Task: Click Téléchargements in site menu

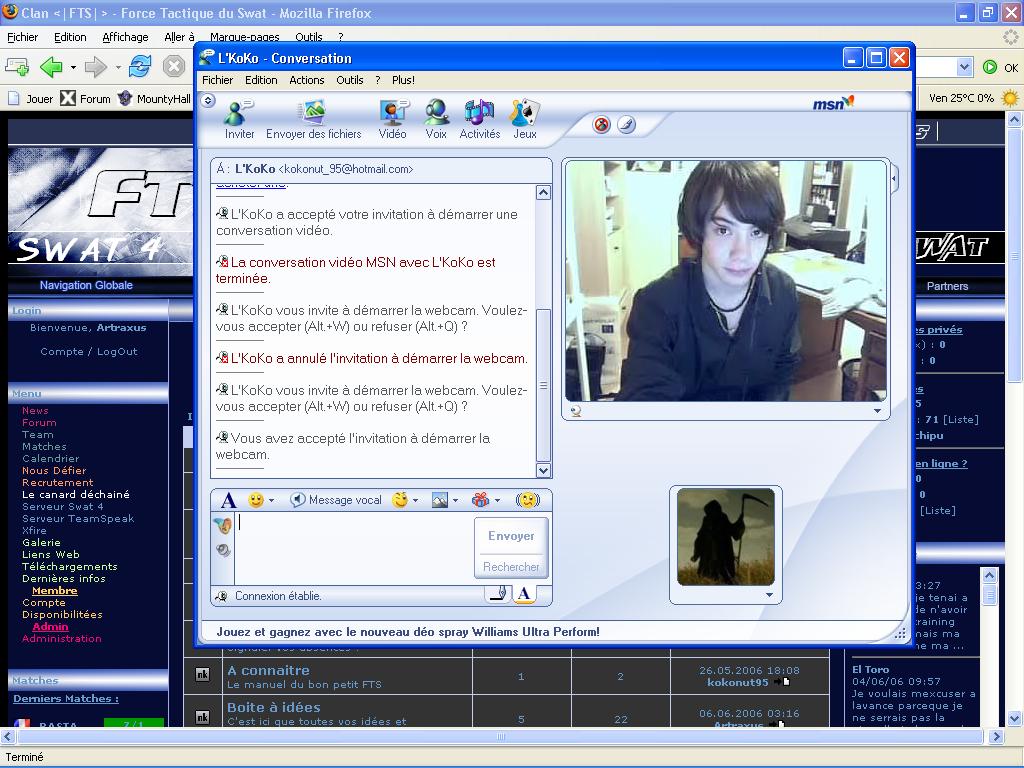Action: click(x=69, y=567)
